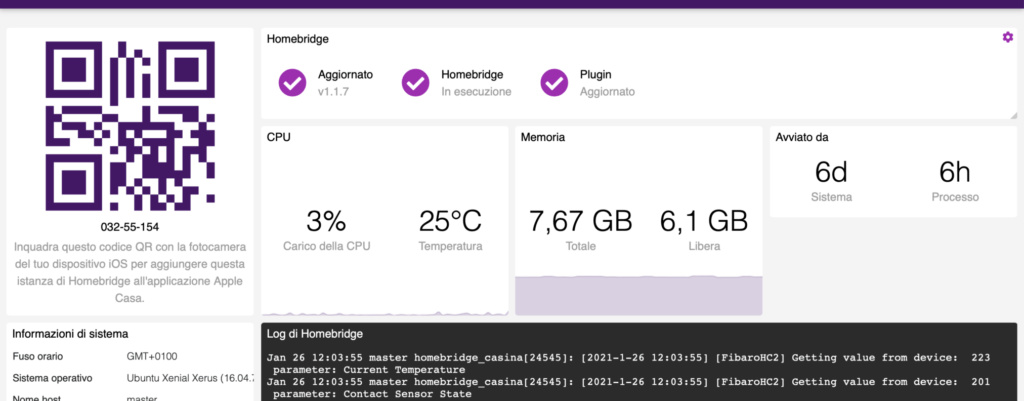The height and width of the screenshot is (401, 1024).
Task: Click the 25°C temperature value
Action: pos(451,222)
